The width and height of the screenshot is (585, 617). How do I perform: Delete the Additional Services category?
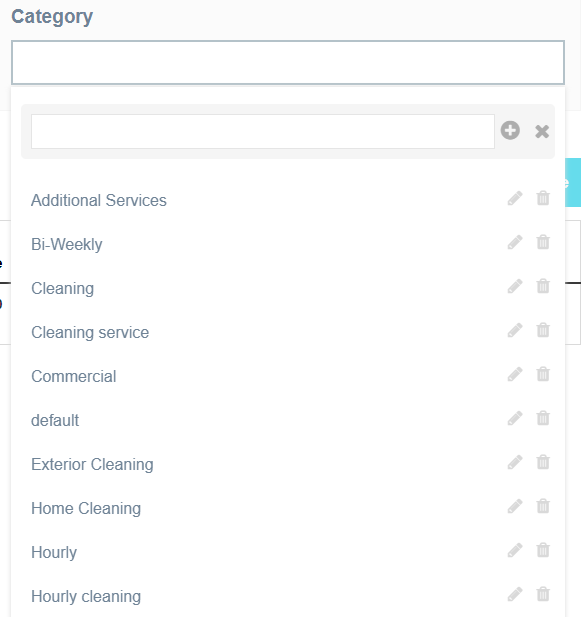543,198
